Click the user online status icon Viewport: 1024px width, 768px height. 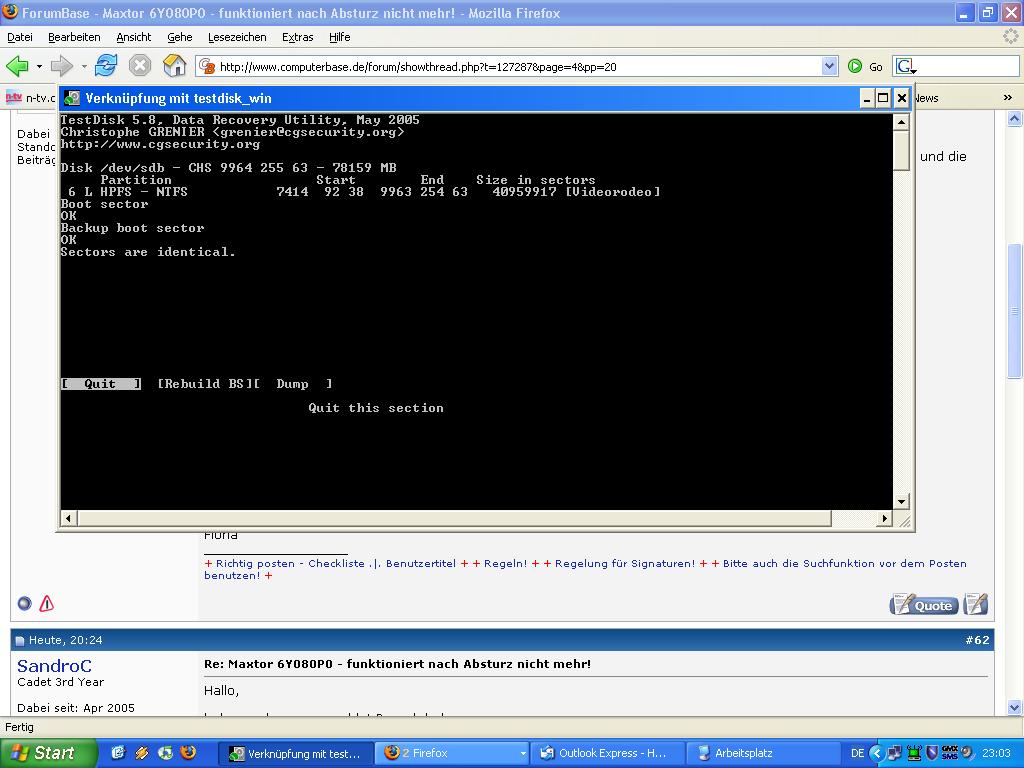[x=25, y=604]
